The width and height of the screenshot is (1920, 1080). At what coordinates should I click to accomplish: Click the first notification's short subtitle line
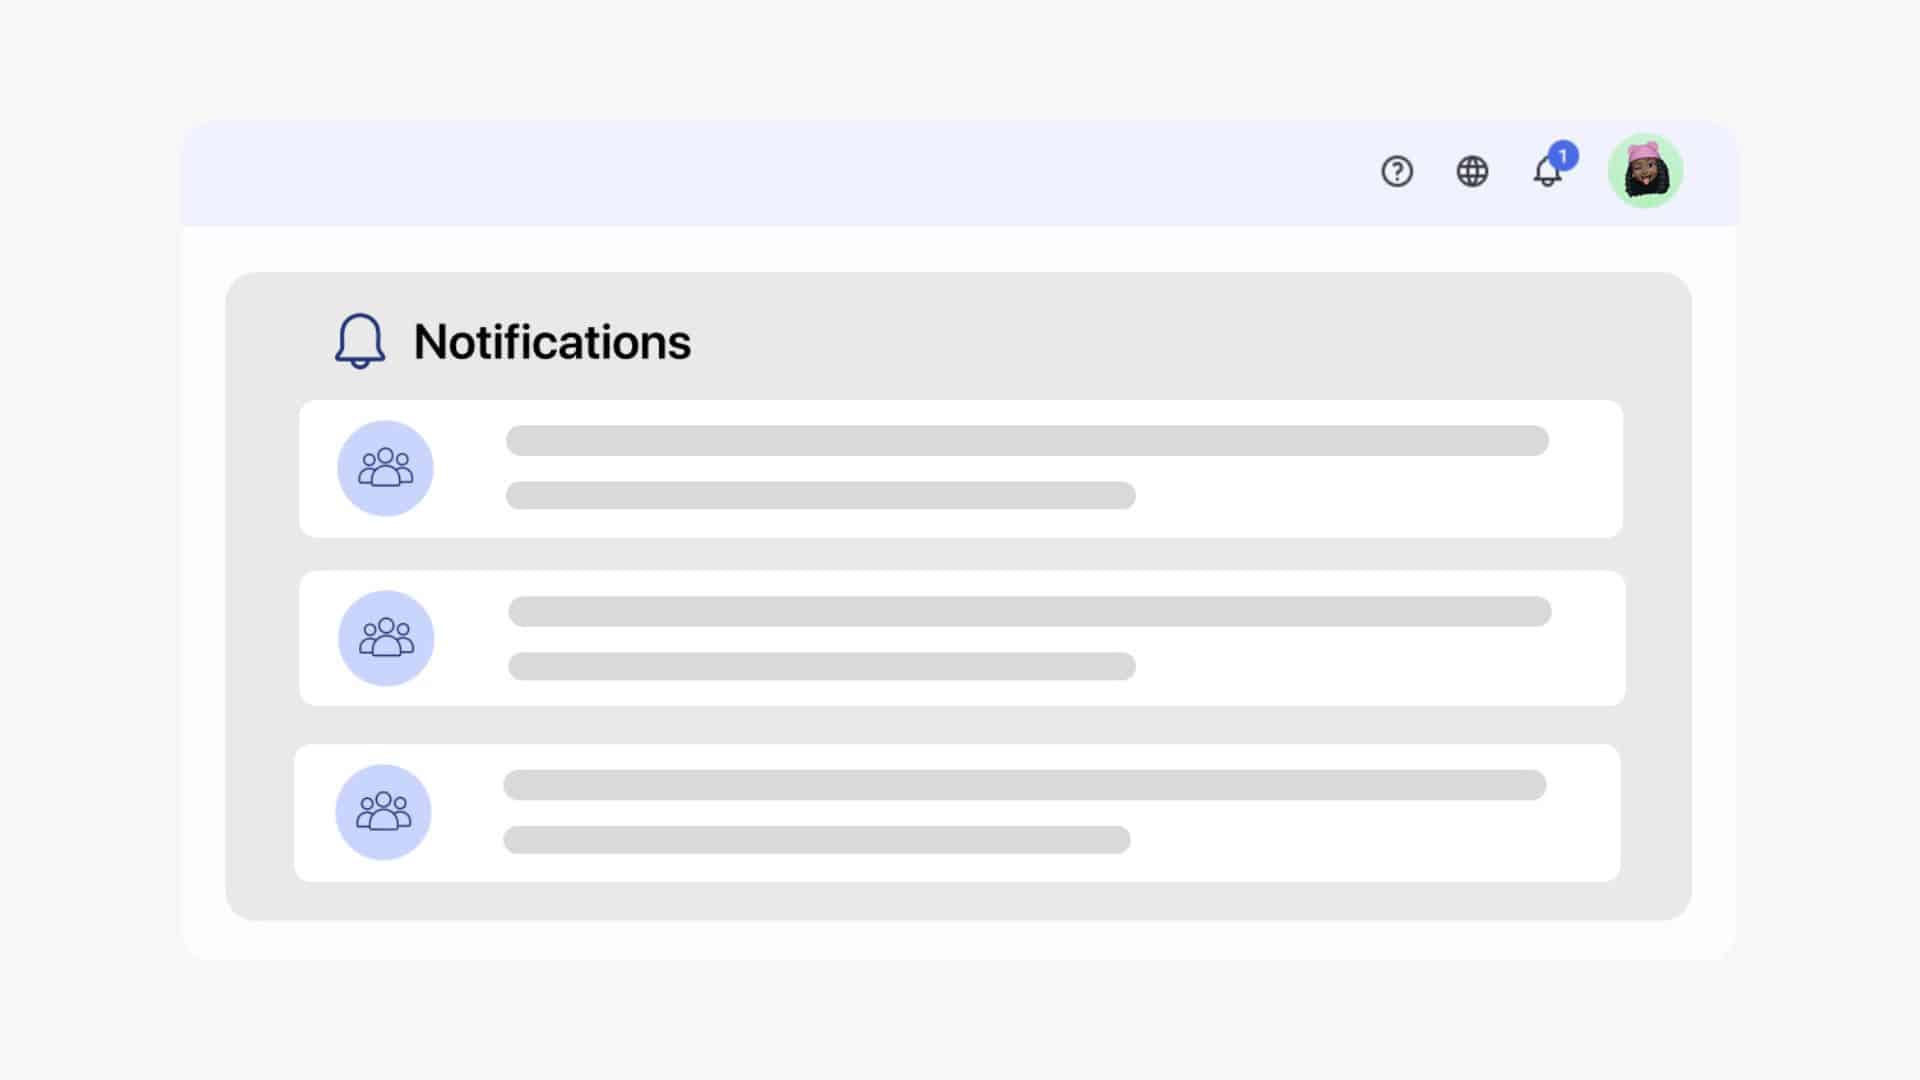pos(820,495)
